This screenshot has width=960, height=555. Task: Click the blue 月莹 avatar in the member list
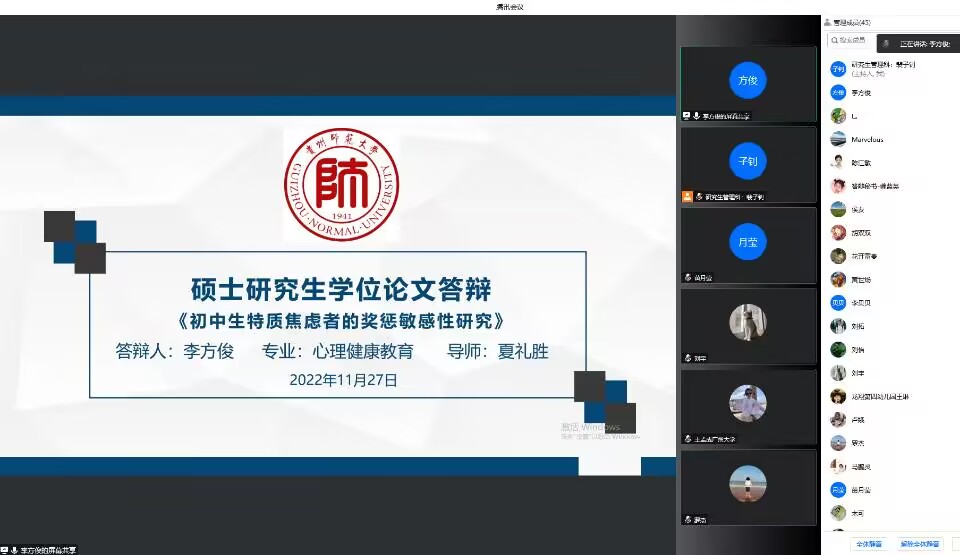[x=838, y=489]
